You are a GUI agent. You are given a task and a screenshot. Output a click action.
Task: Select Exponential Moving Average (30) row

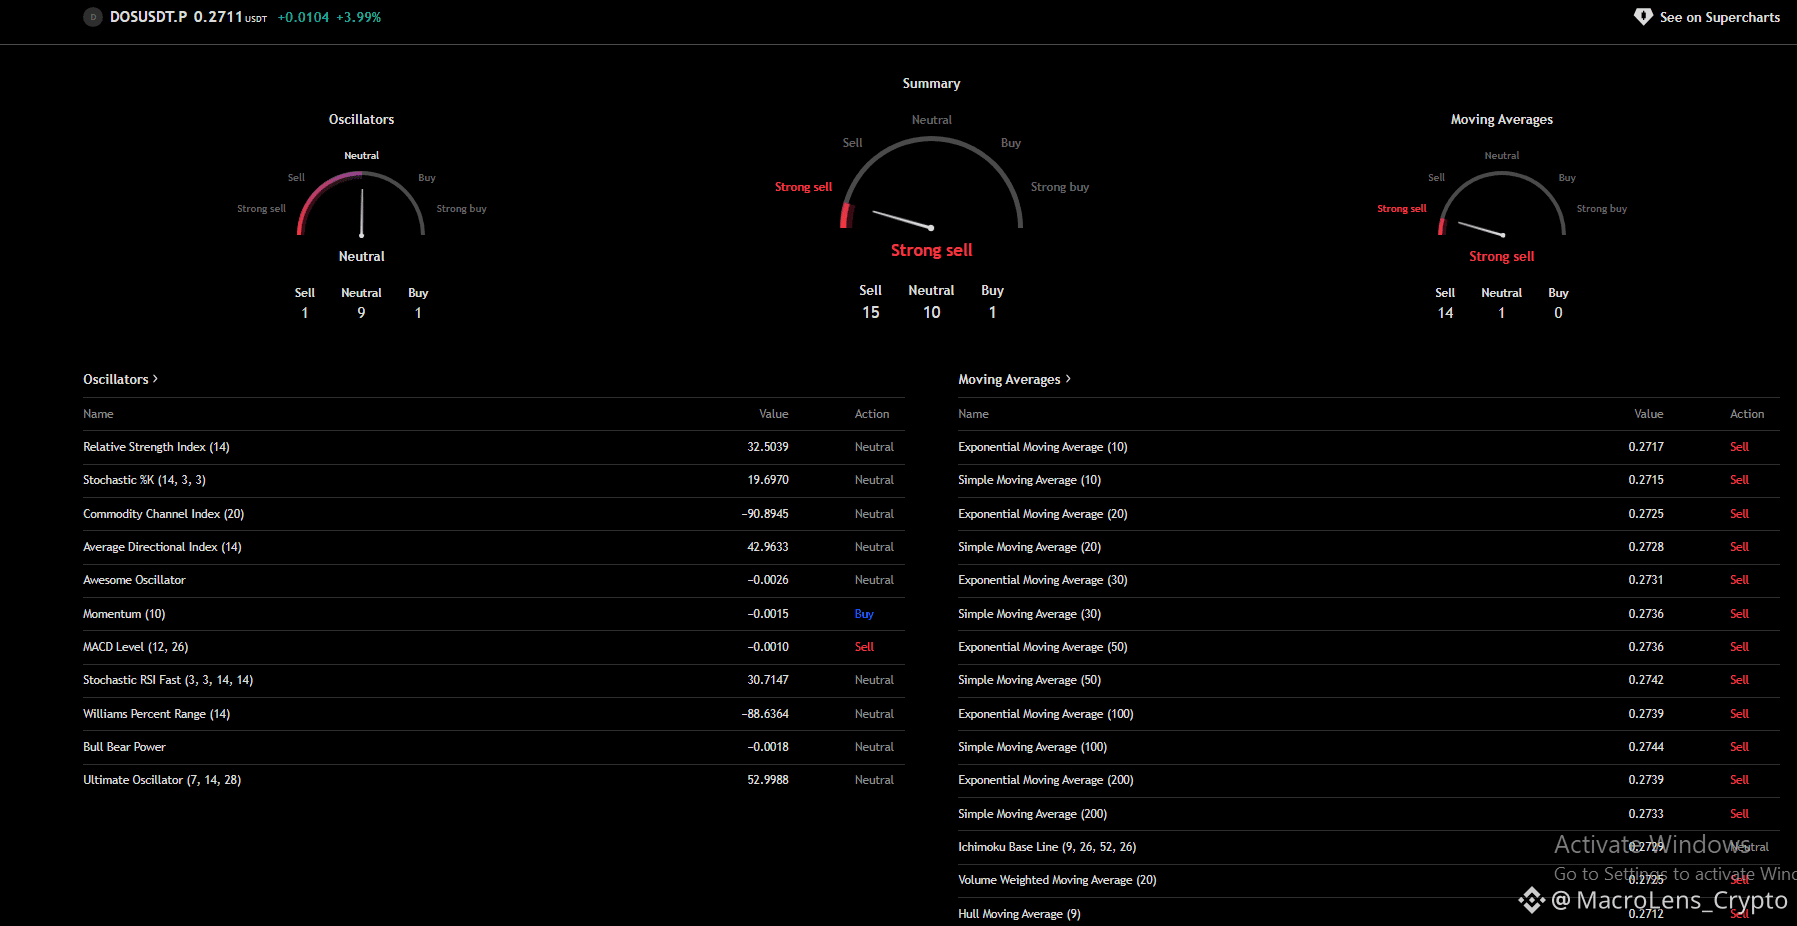tap(1369, 580)
